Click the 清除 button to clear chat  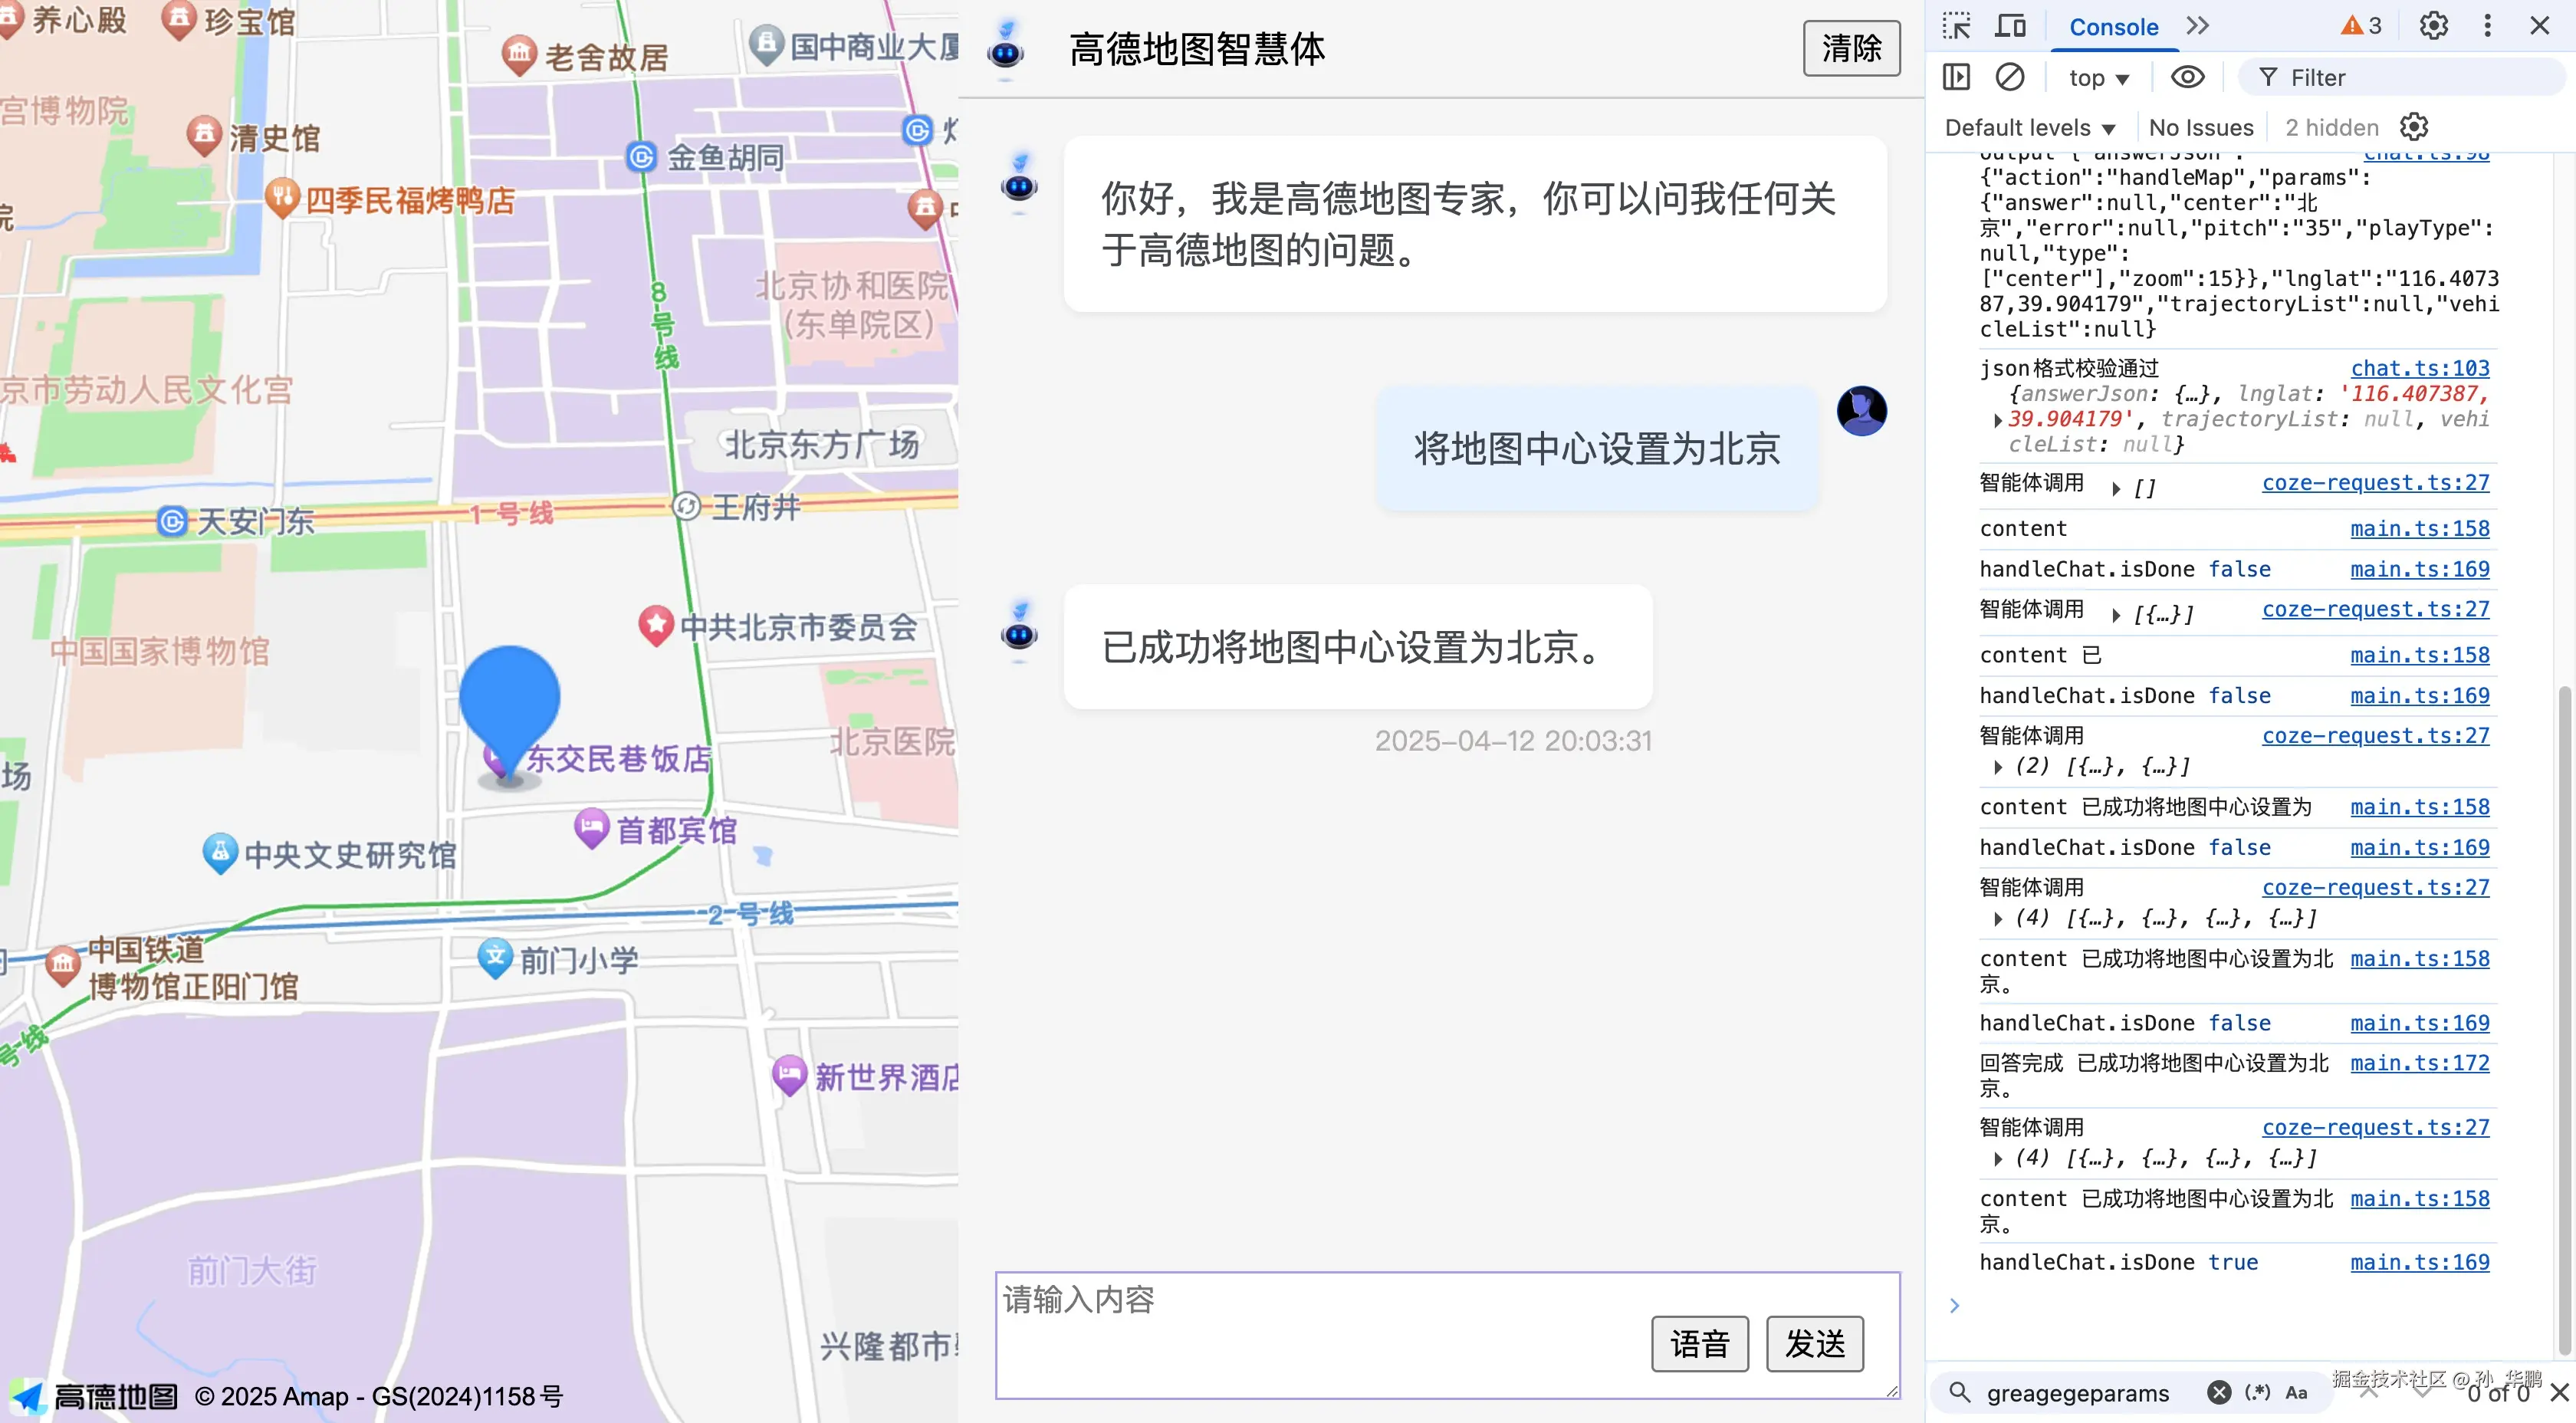click(1851, 48)
